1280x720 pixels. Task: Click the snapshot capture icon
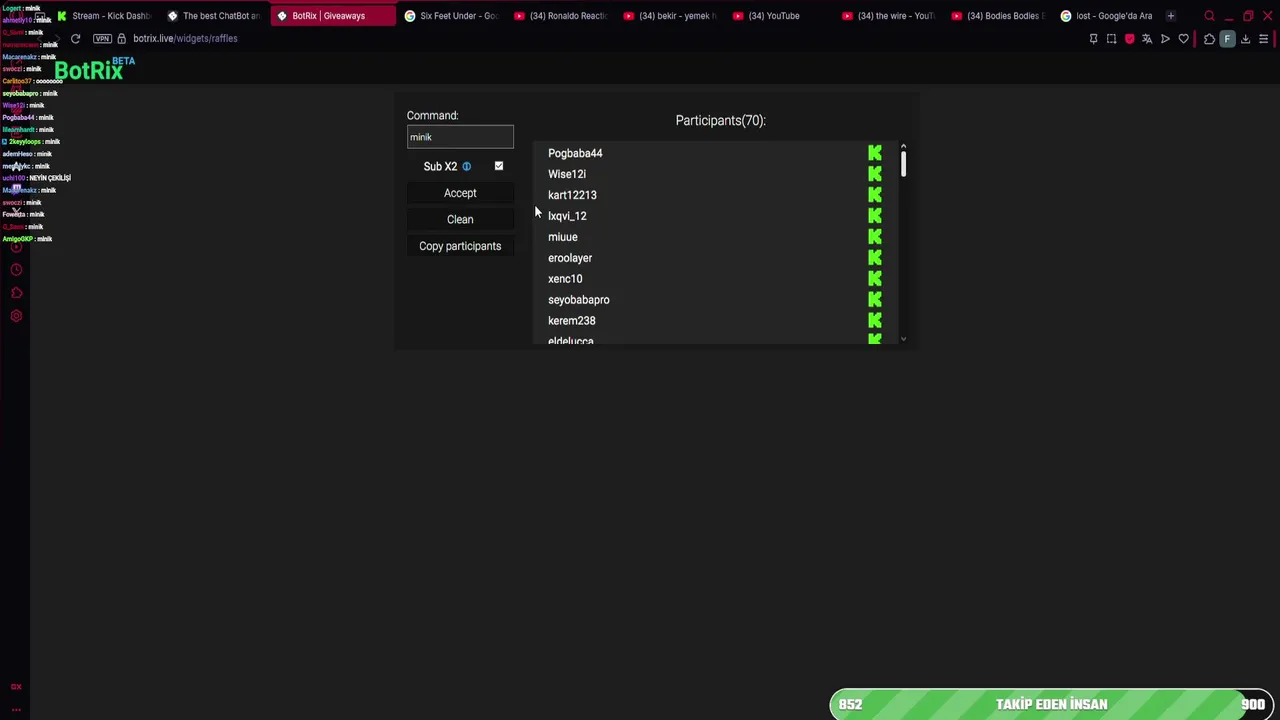[1111, 39]
